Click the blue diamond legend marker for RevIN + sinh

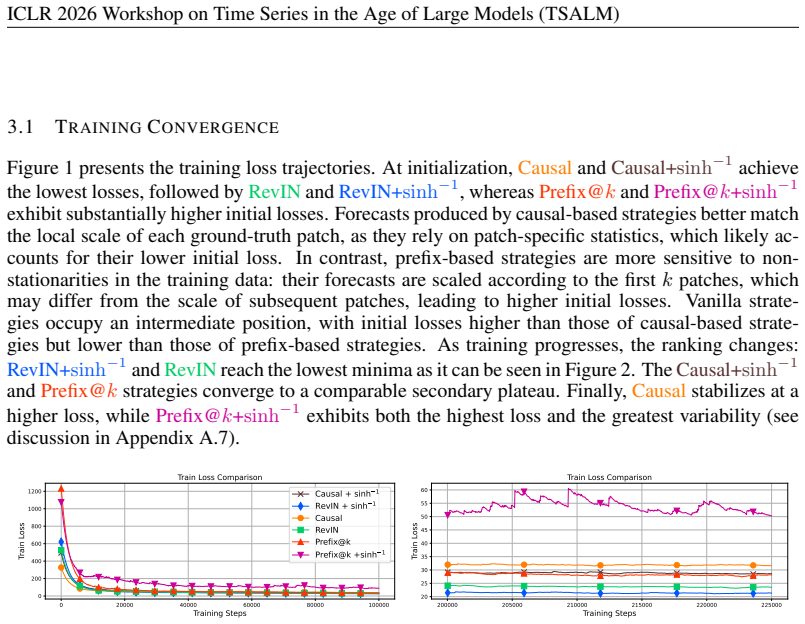300,506
